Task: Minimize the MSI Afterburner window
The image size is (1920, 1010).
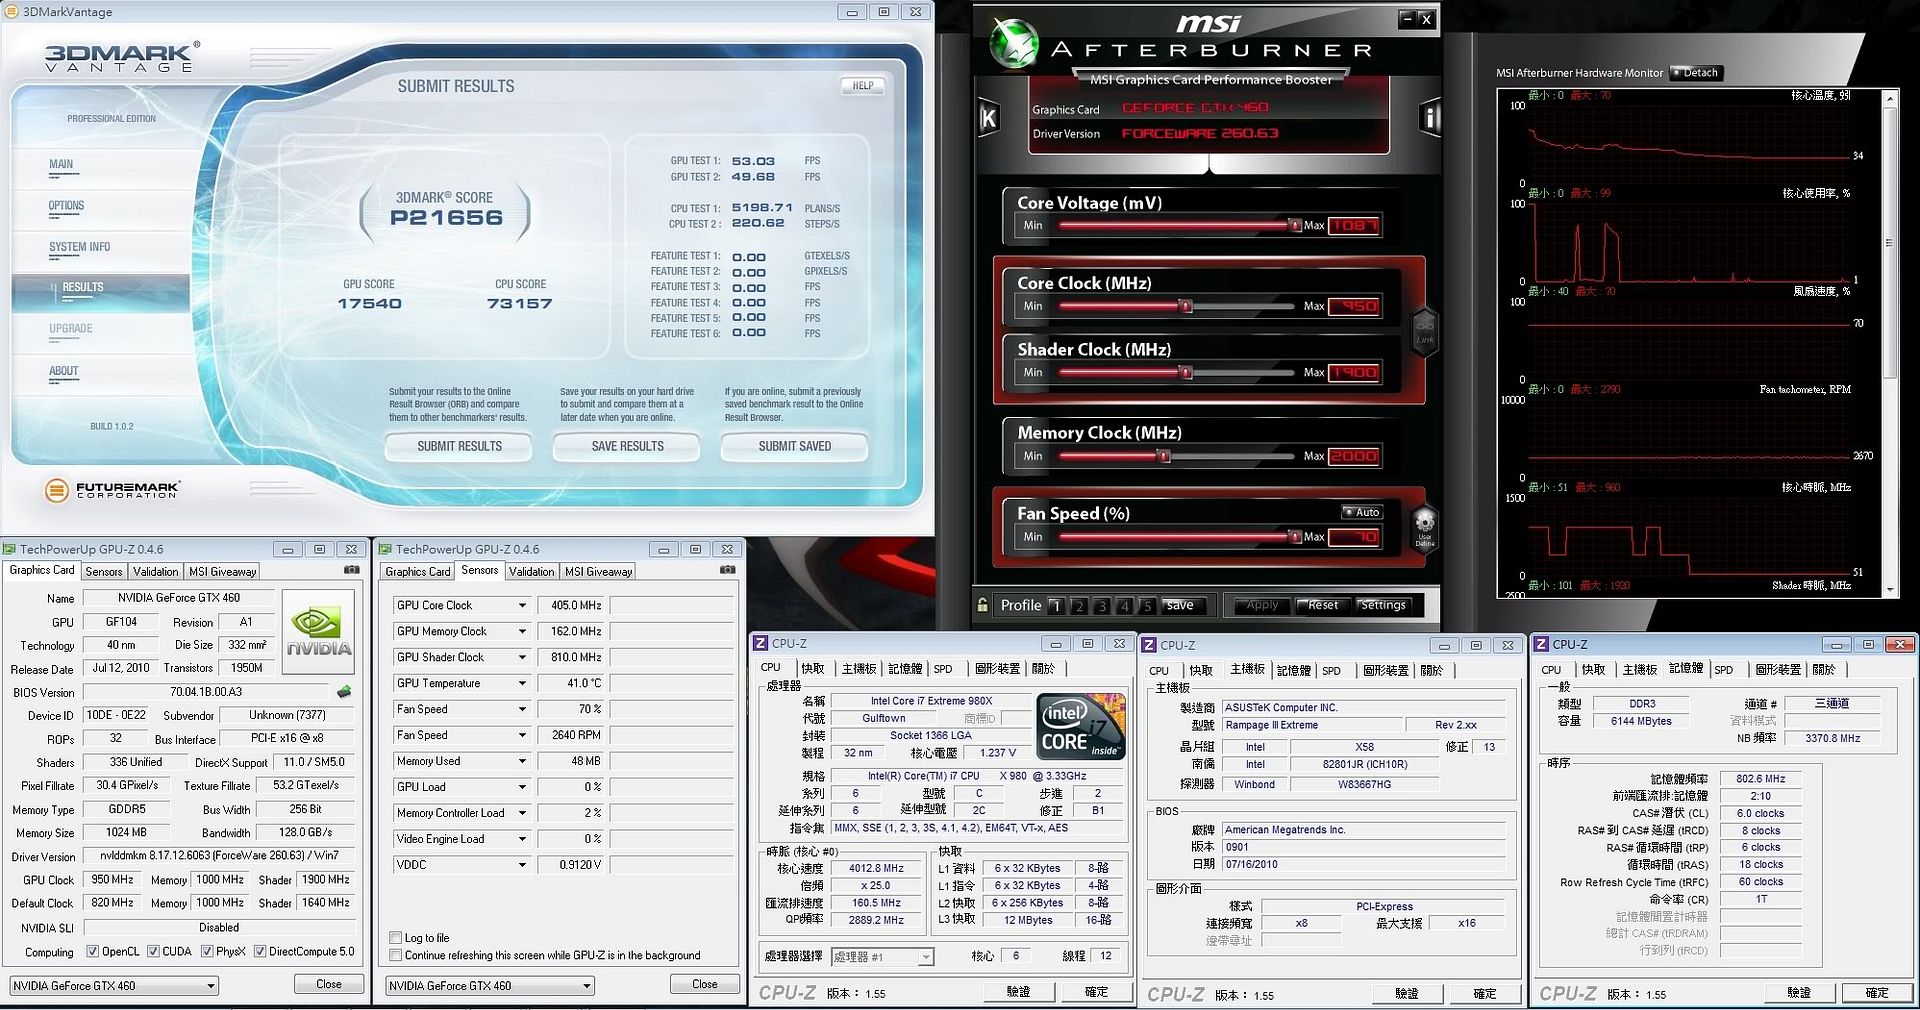Action: click(x=1405, y=18)
